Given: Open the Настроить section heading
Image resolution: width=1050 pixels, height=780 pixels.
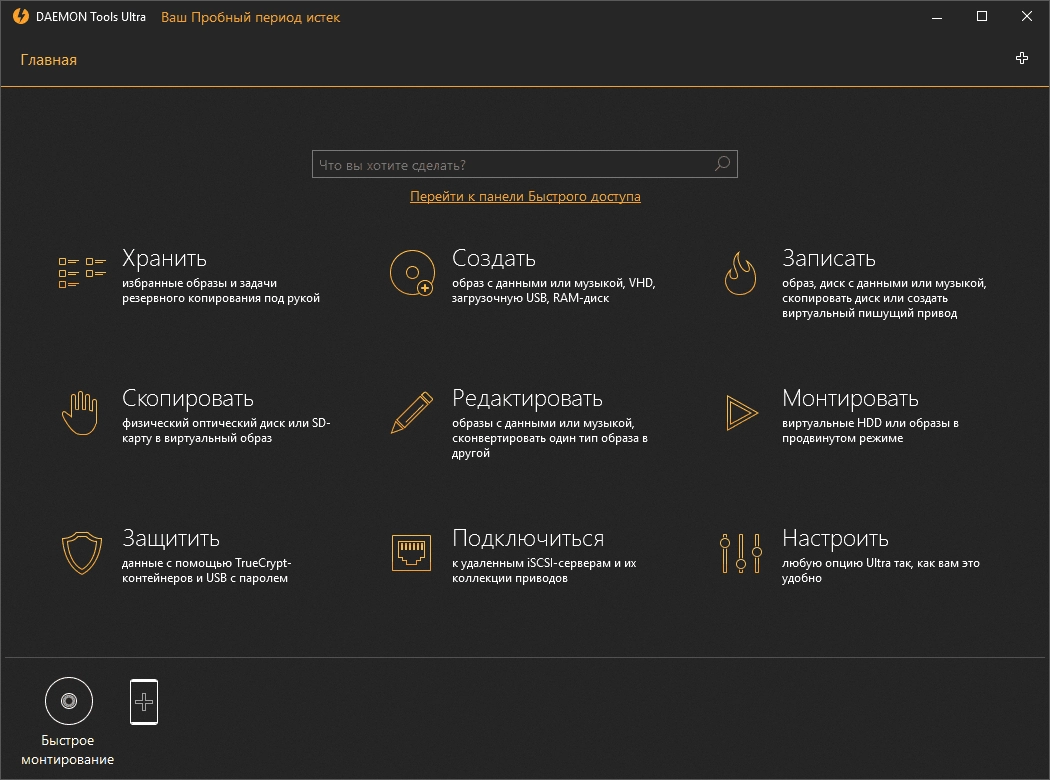Looking at the screenshot, I should click(835, 538).
